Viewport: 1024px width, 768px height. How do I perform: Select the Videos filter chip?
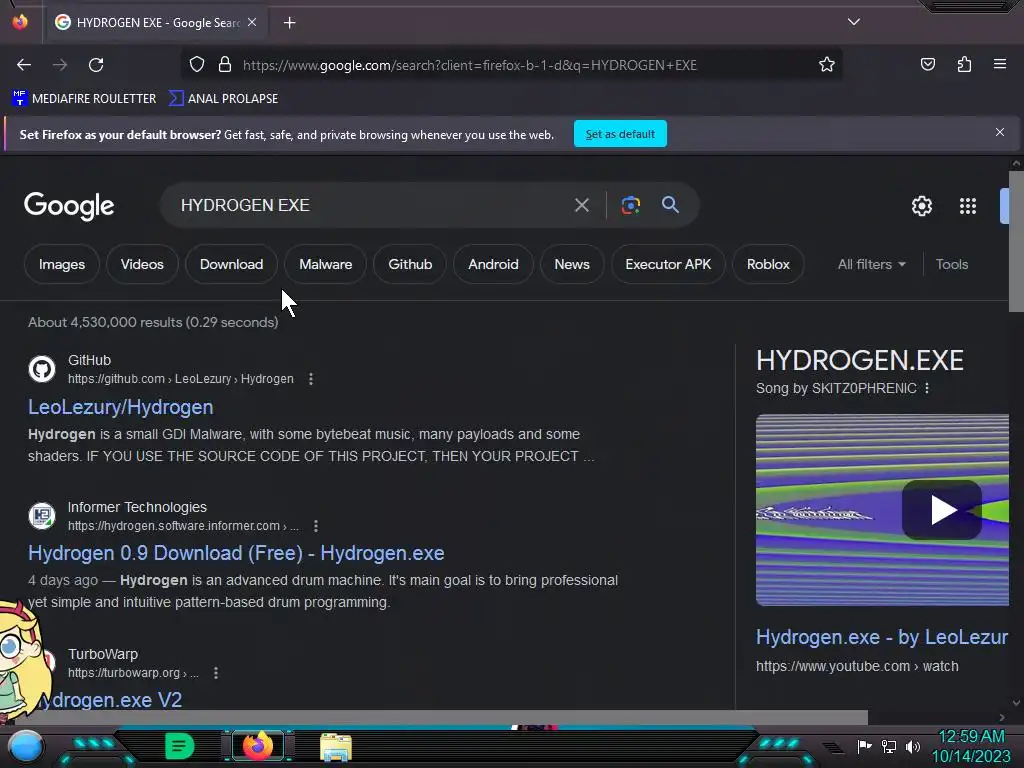click(x=142, y=264)
